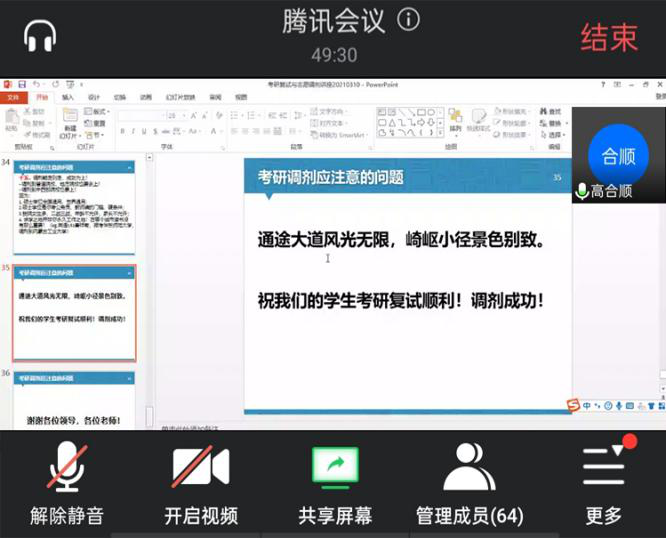Viewport: 666px width, 538px height.
Task: Tap the 合顺 participant avatar
Action: 618,155
